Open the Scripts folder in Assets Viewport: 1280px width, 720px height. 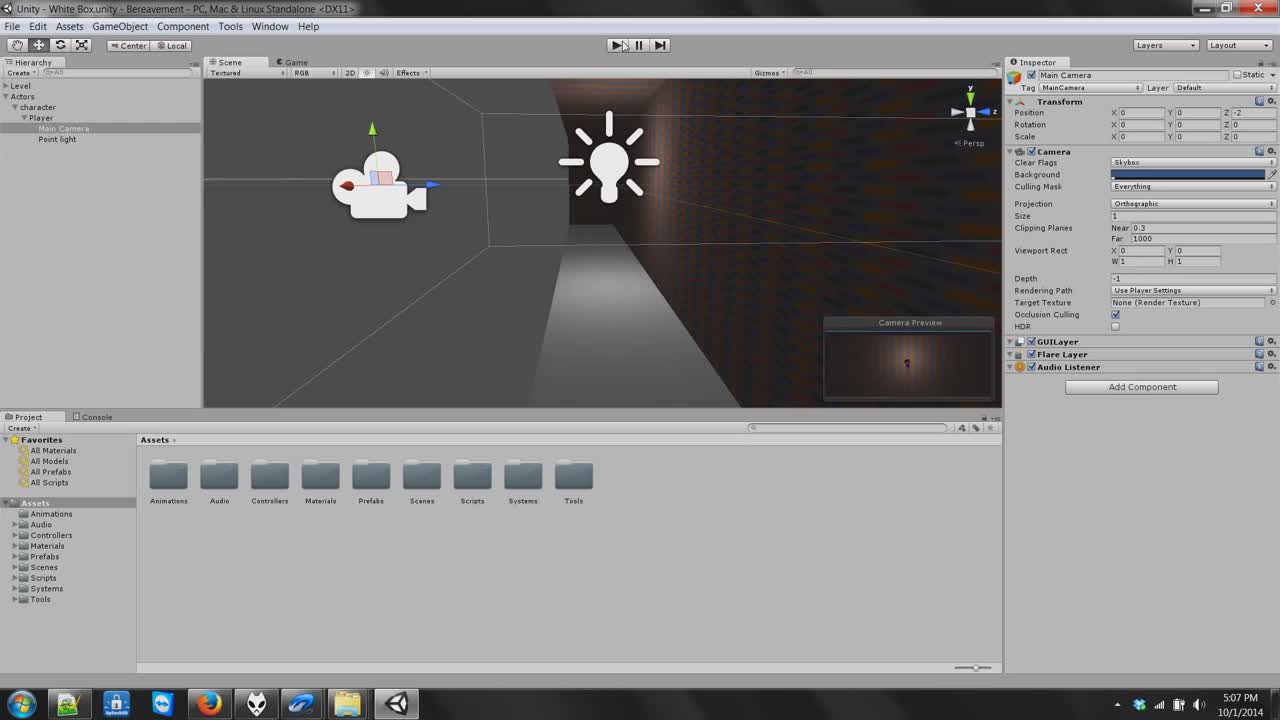pyautogui.click(x=472, y=482)
